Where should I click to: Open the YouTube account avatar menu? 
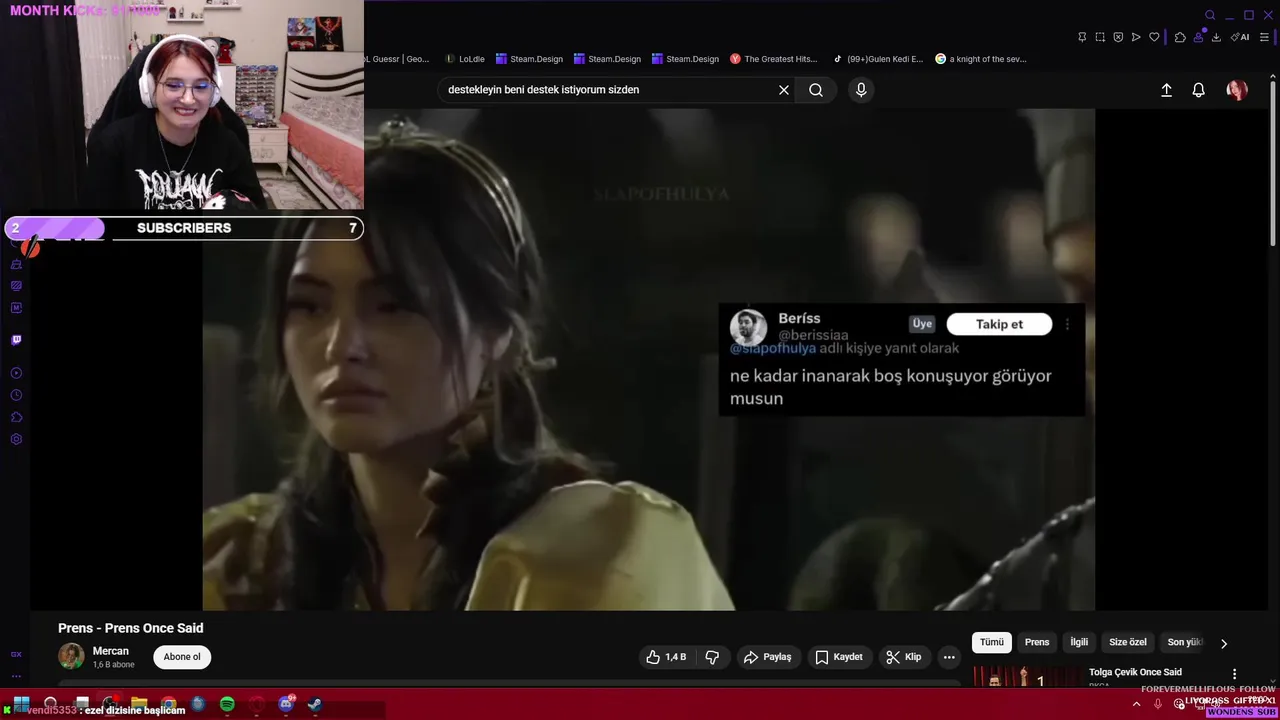pos(1237,90)
